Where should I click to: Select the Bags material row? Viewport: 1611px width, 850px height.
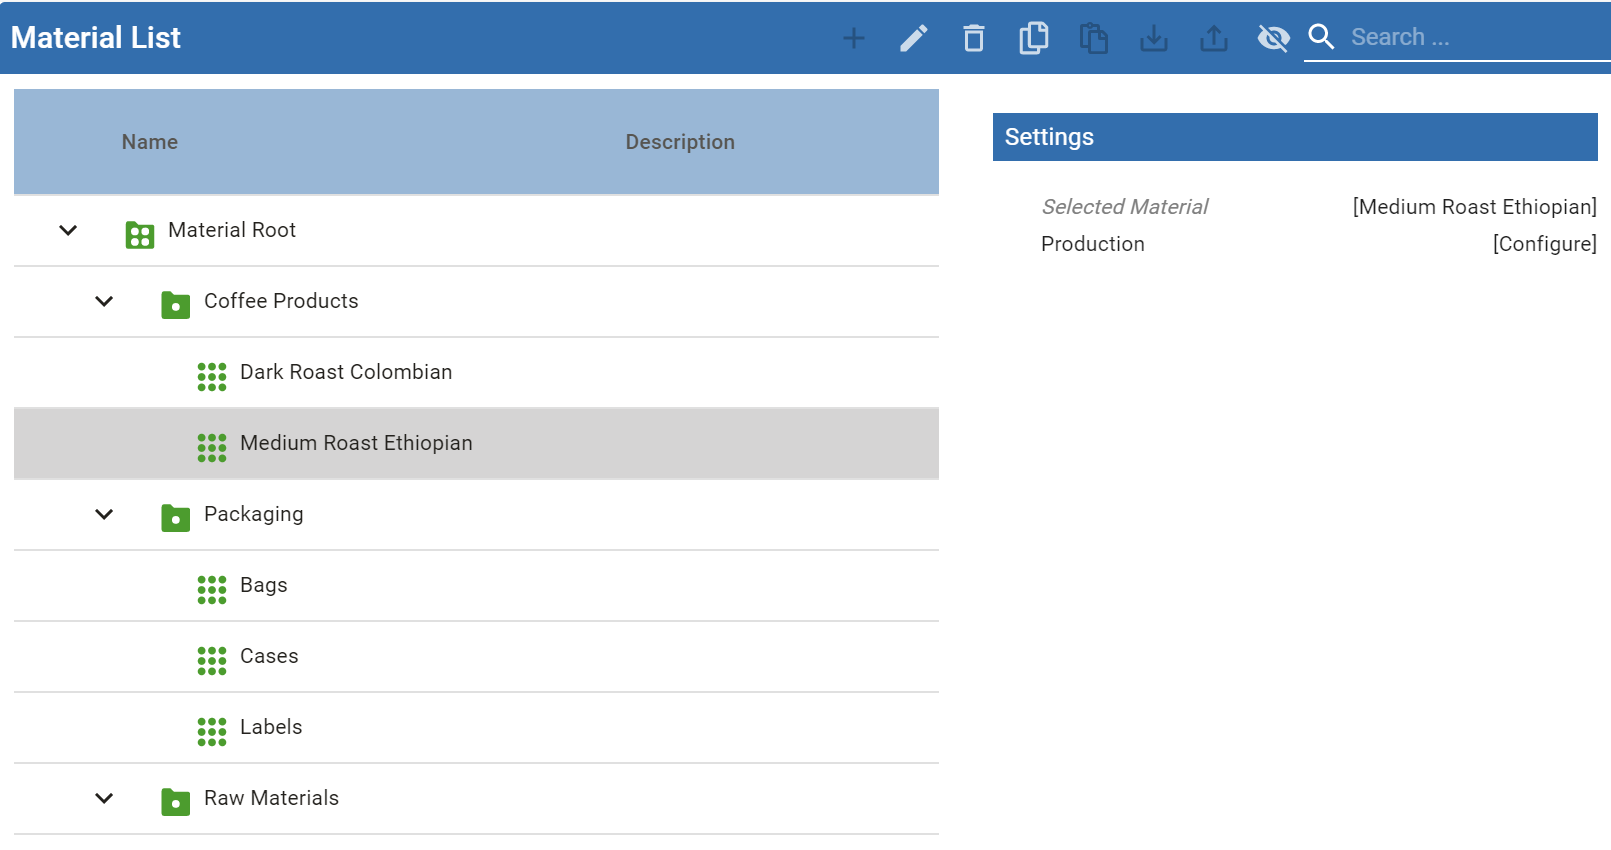(263, 585)
